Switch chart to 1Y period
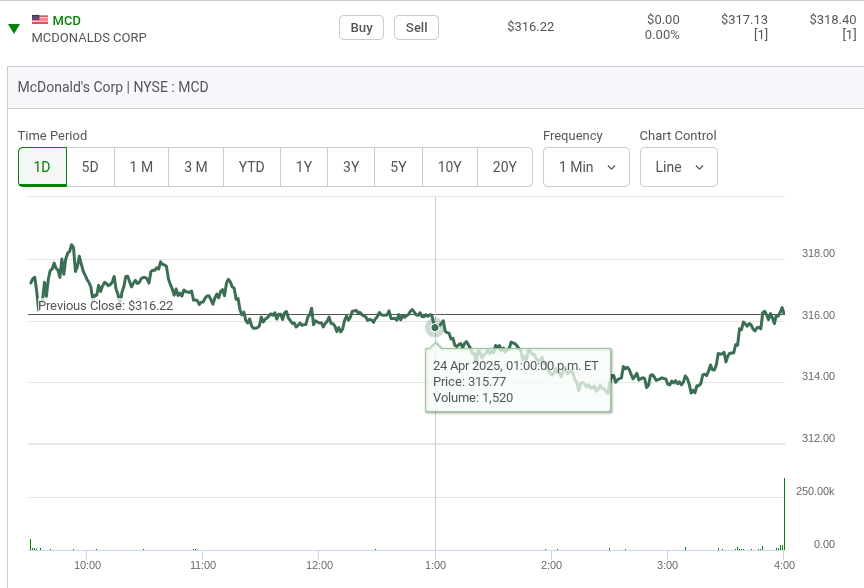This screenshot has height=588, width=864. click(x=304, y=167)
